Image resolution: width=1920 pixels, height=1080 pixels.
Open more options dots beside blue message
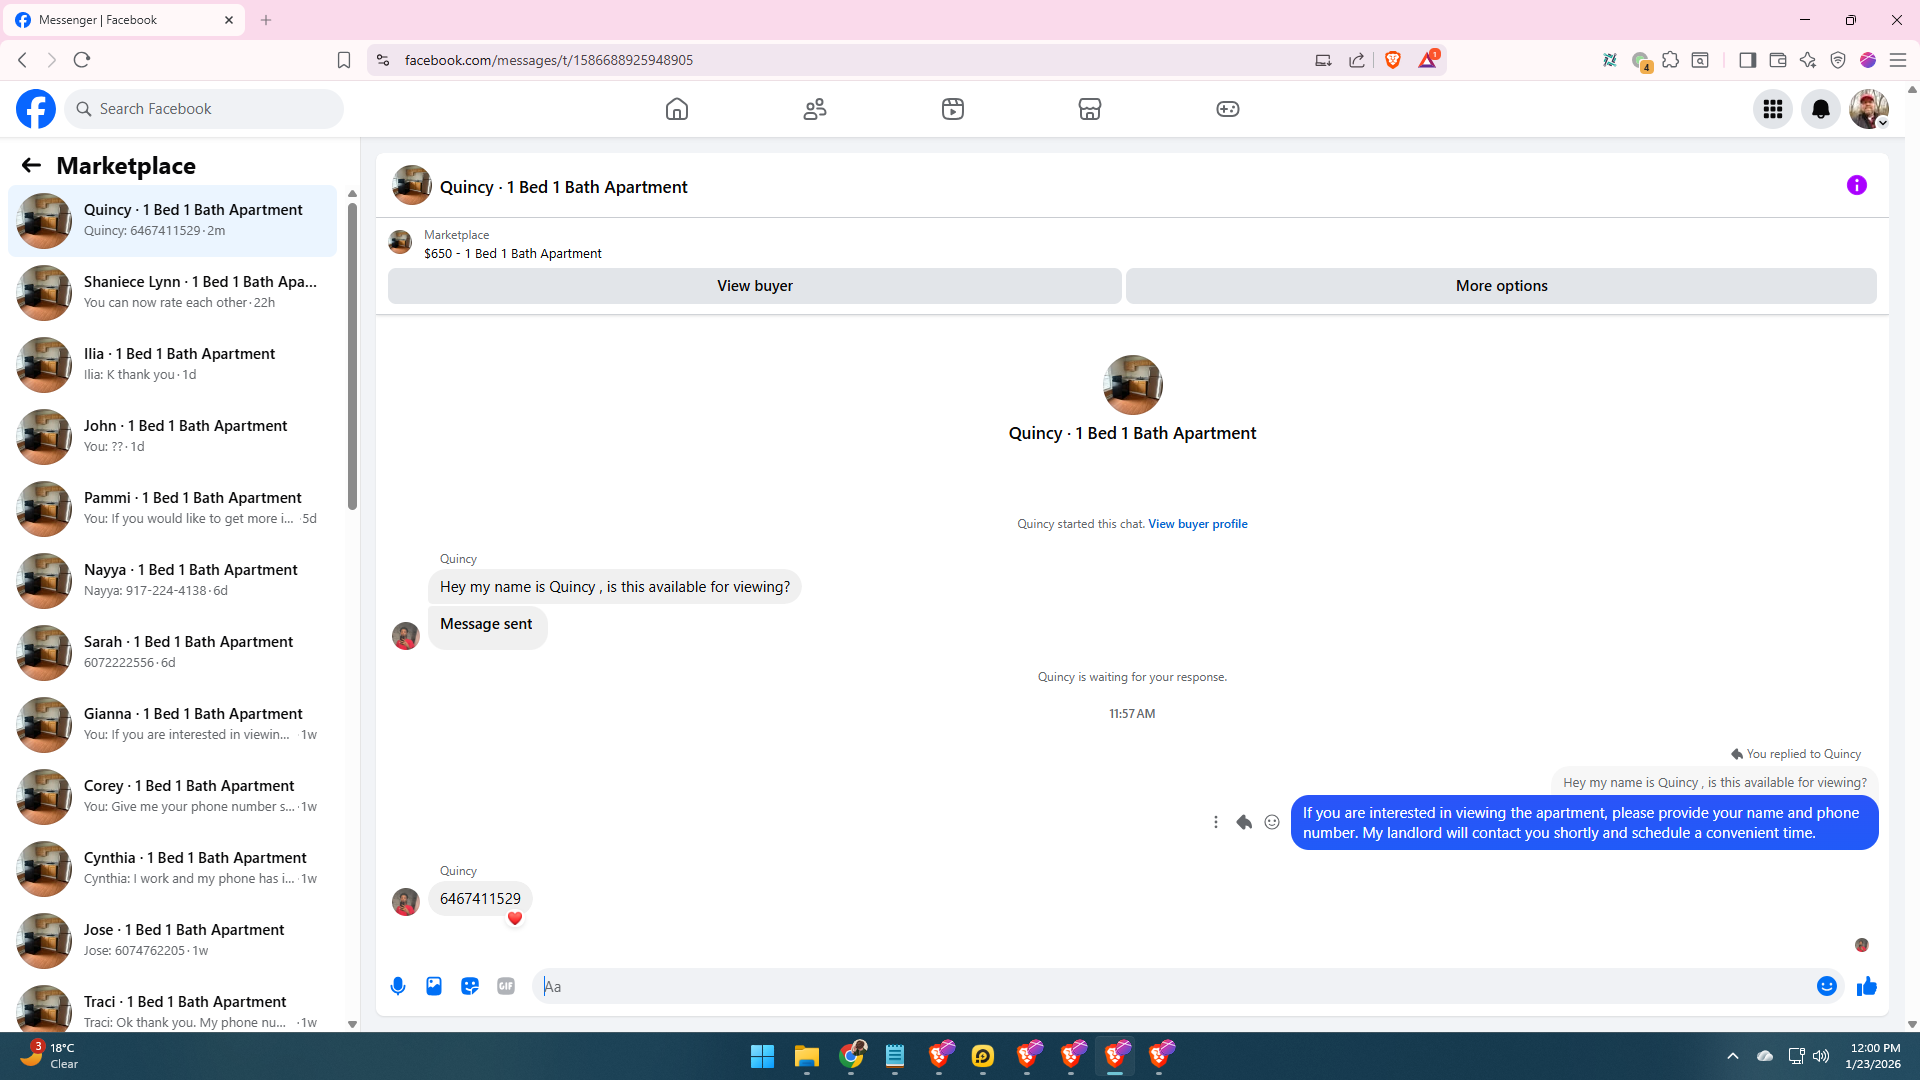click(x=1216, y=822)
